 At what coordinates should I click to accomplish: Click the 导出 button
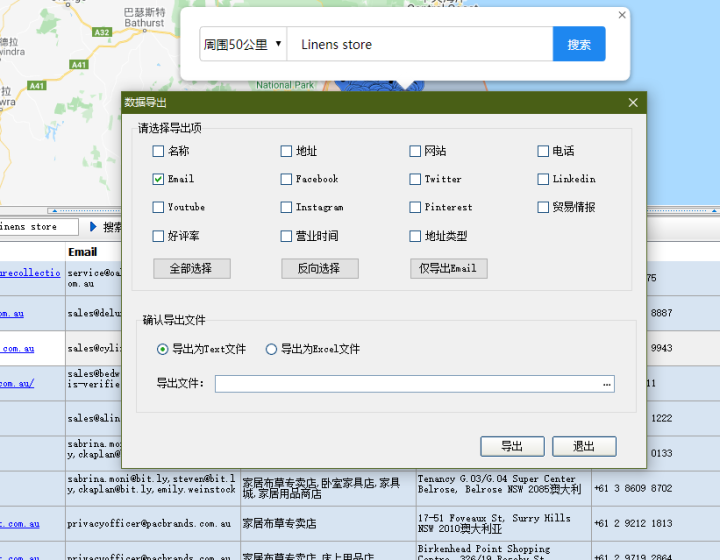pos(512,446)
